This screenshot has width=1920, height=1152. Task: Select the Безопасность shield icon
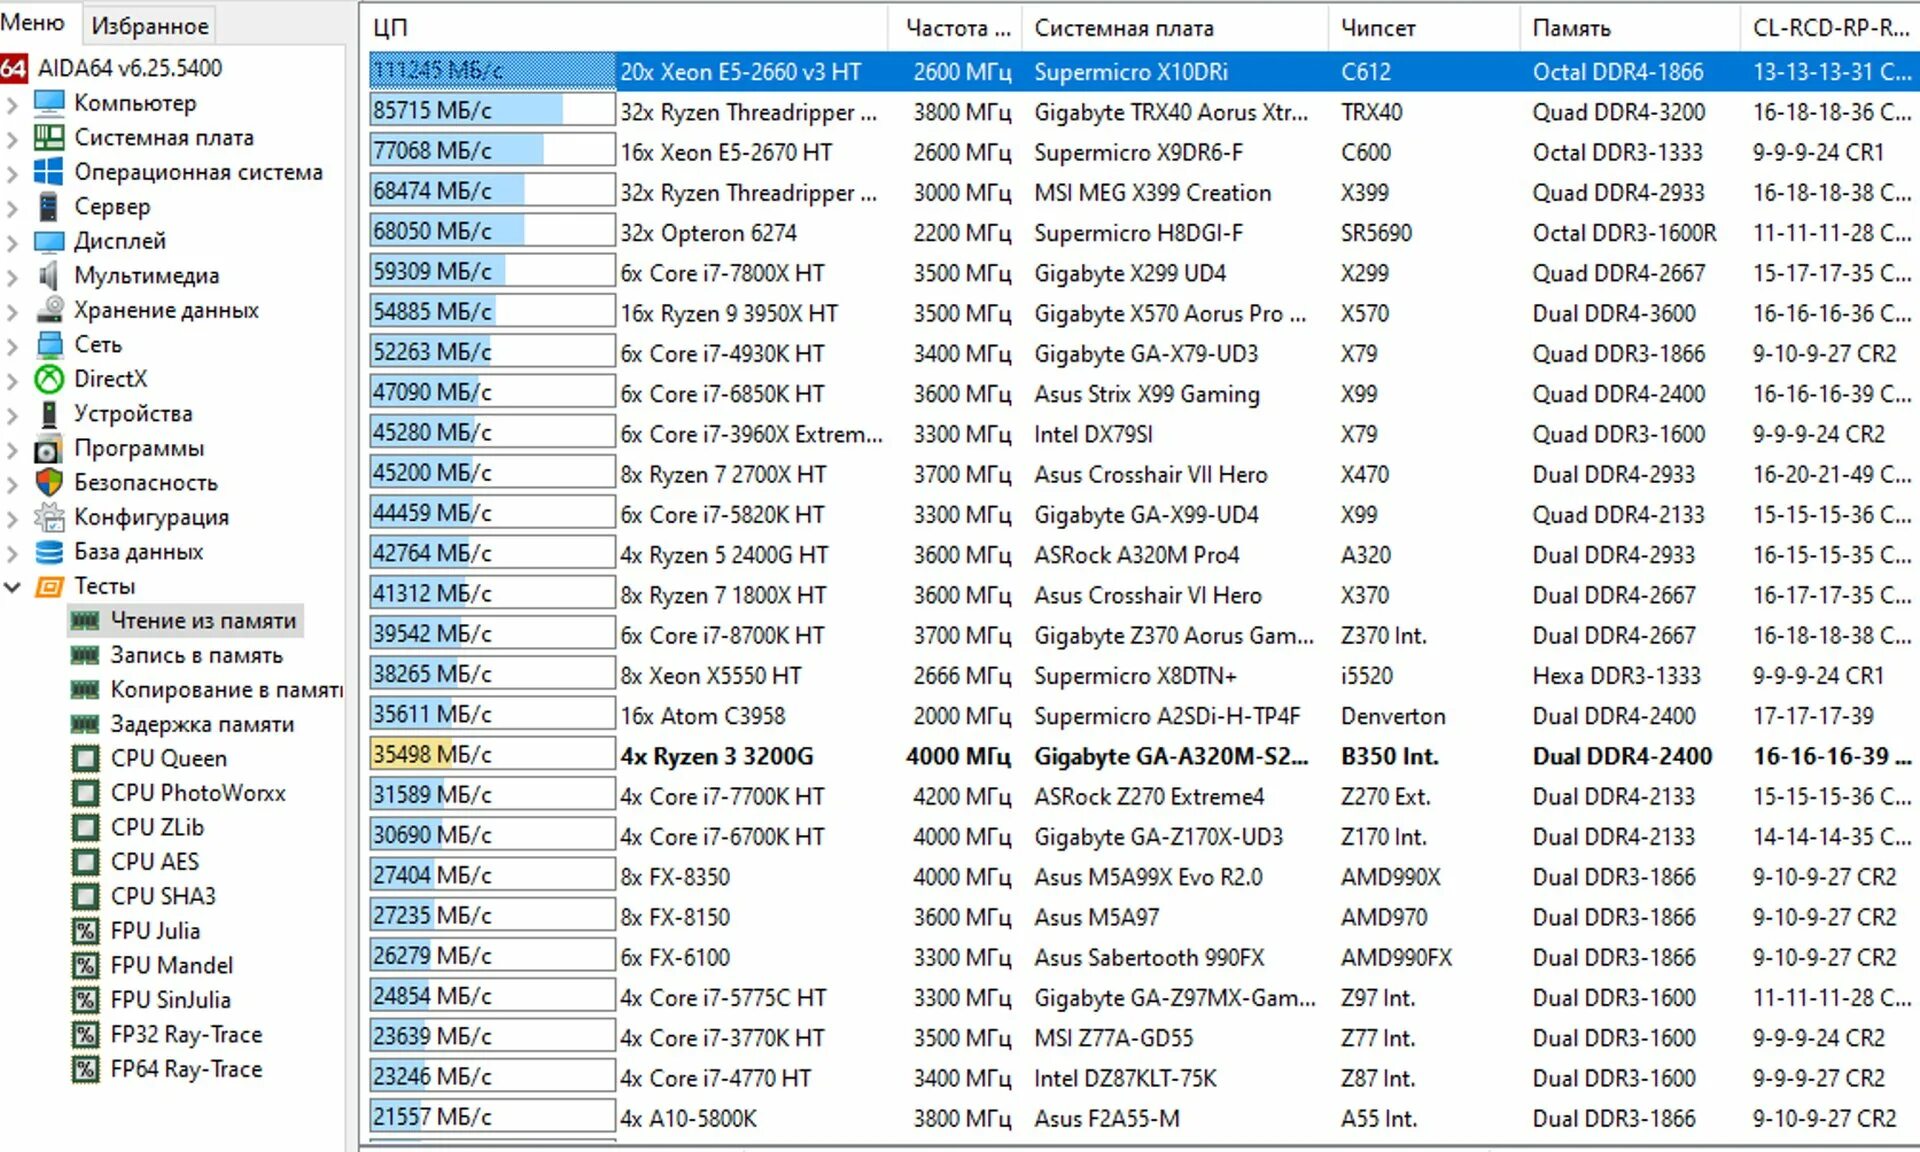pyautogui.click(x=49, y=482)
